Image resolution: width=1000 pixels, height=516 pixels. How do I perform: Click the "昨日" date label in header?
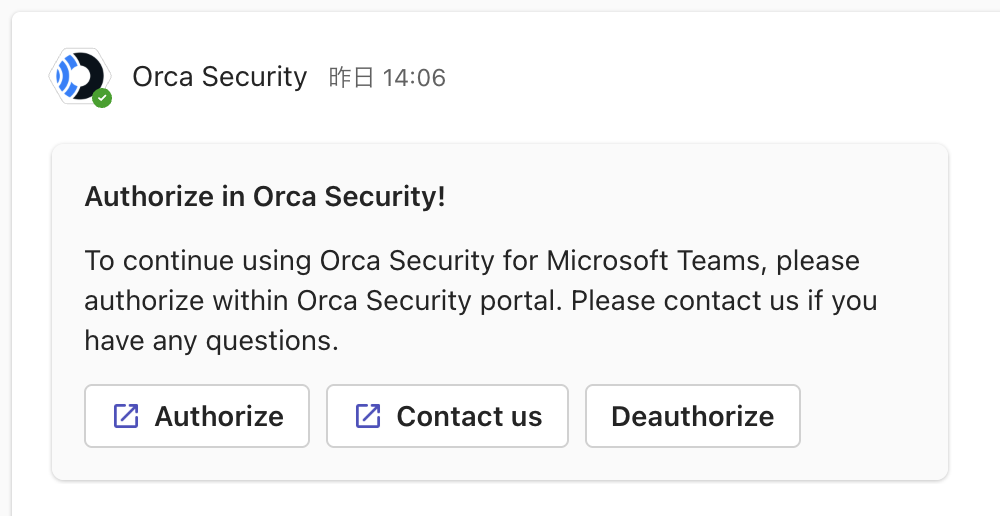(x=351, y=78)
